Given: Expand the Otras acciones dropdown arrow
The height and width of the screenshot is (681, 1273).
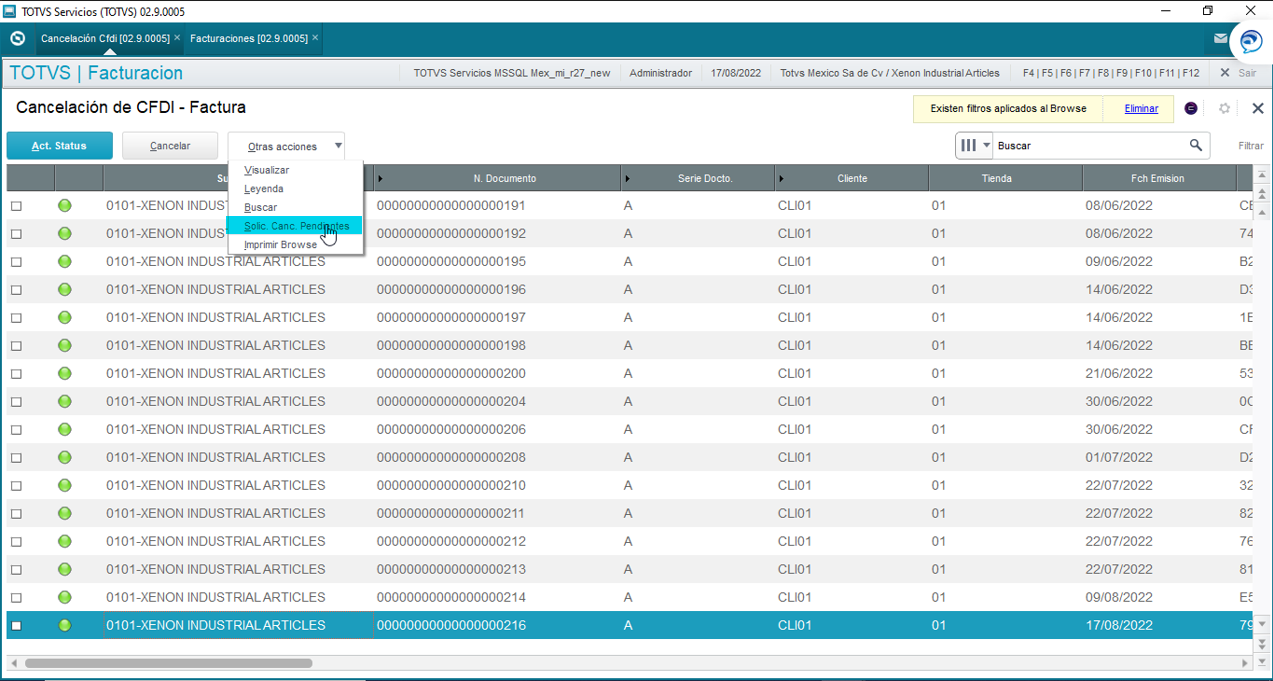Looking at the screenshot, I should [338, 146].
